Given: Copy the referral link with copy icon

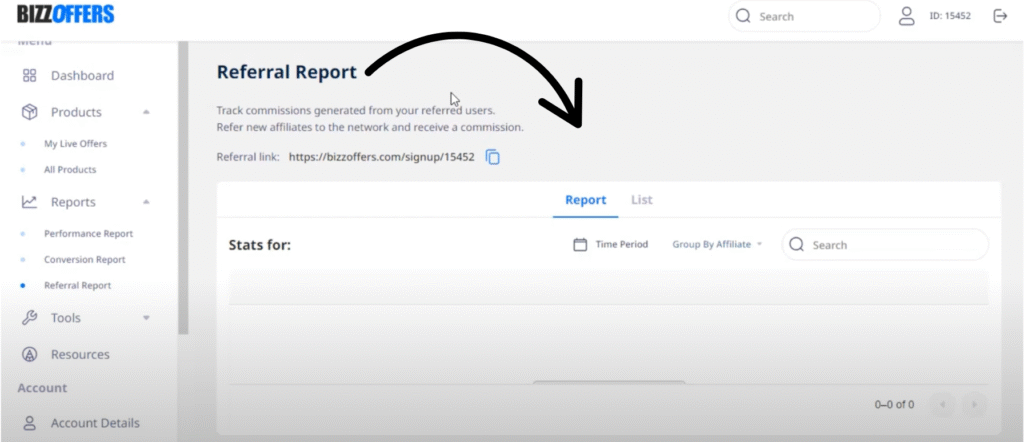Looking at the screenshot, I should coord(493,157).
